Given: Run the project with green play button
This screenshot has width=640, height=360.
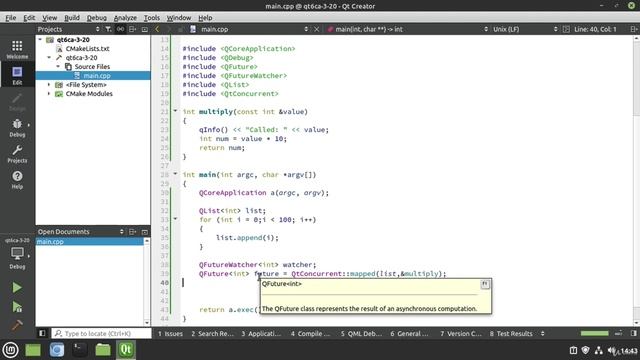Looking at the screenshot, I should point(17,287).
